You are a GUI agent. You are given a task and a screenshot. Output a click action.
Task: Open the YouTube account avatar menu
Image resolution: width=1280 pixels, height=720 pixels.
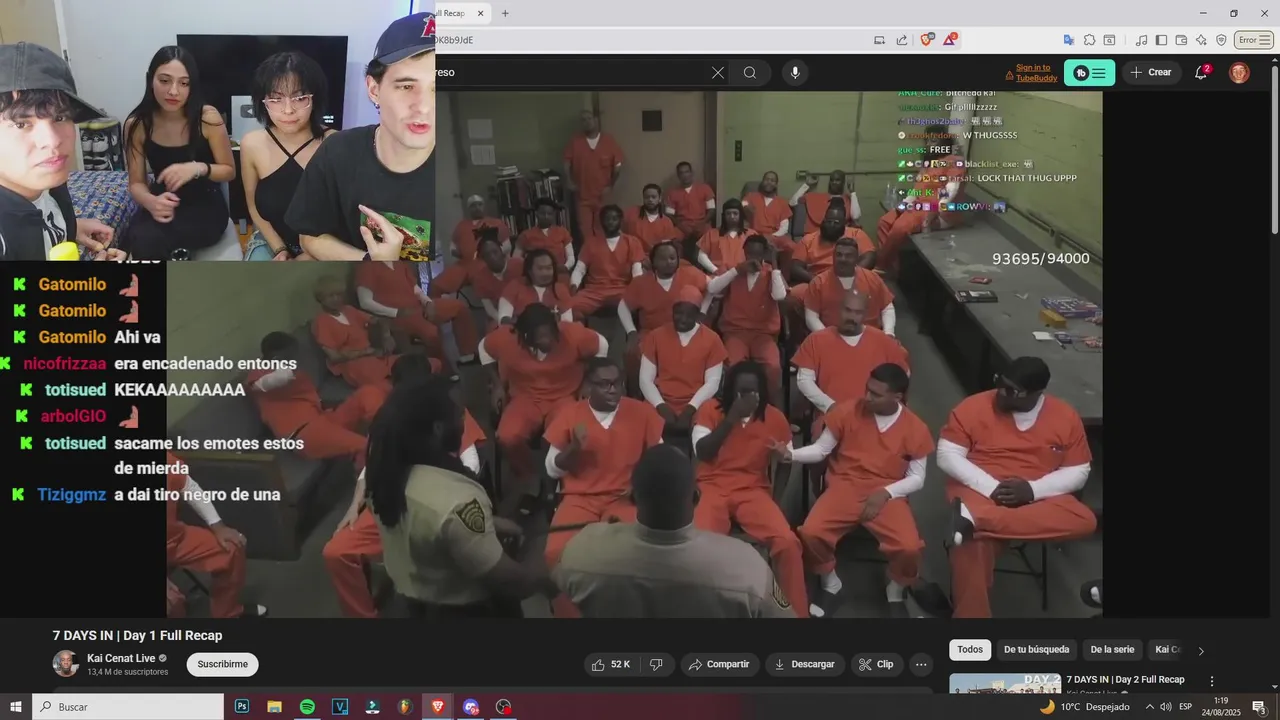(1239, 72)
